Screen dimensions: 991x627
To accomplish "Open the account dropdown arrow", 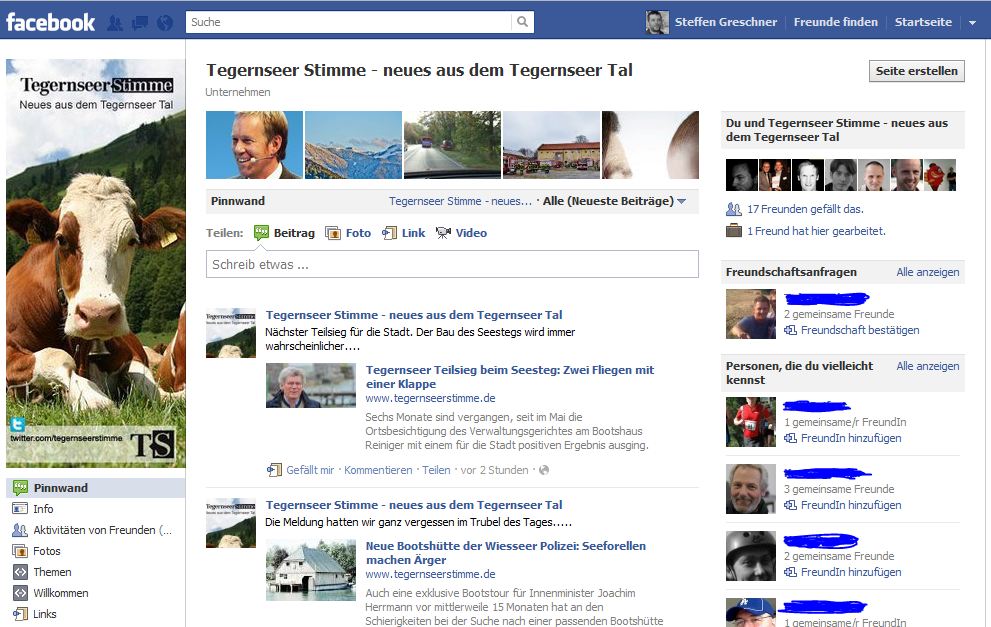I will 972,23.
